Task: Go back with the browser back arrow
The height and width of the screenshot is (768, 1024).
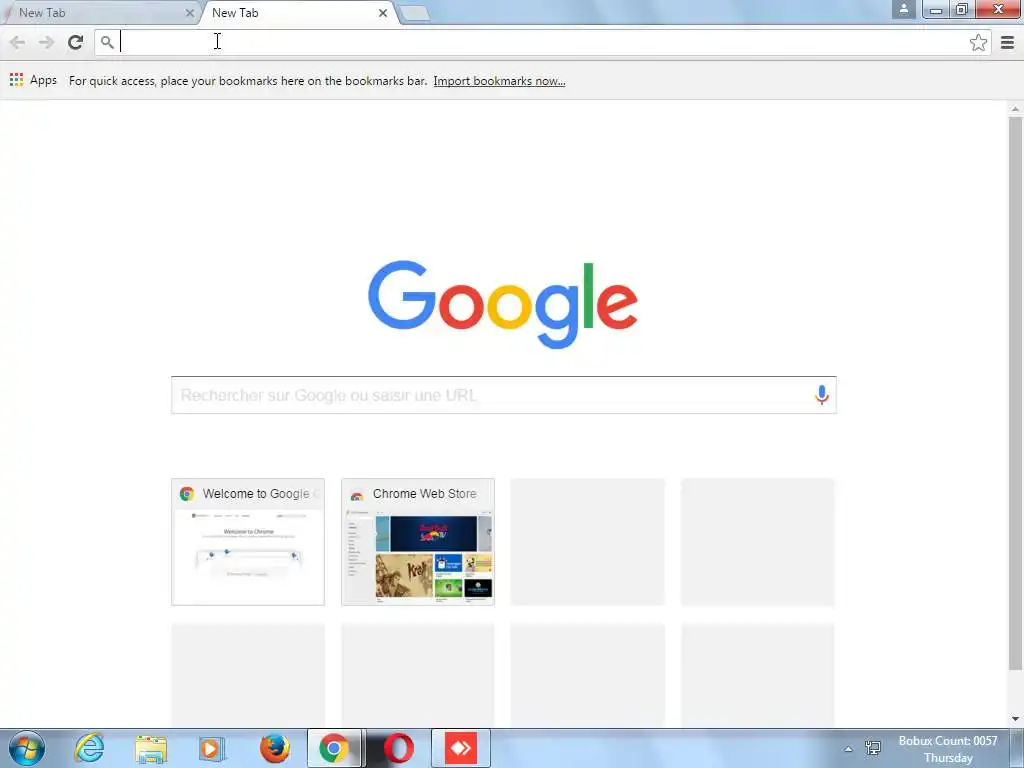Action: click(18, 42)
